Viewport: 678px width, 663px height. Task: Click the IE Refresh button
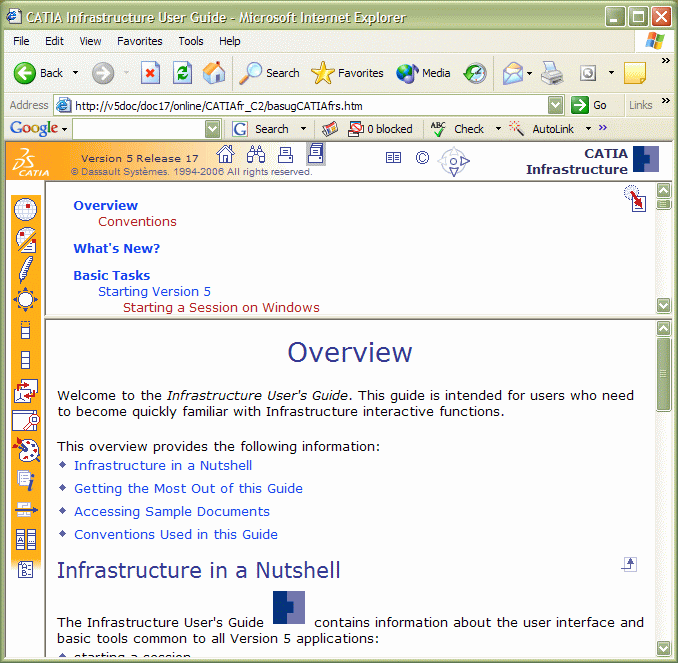click(x=182, y=73)
